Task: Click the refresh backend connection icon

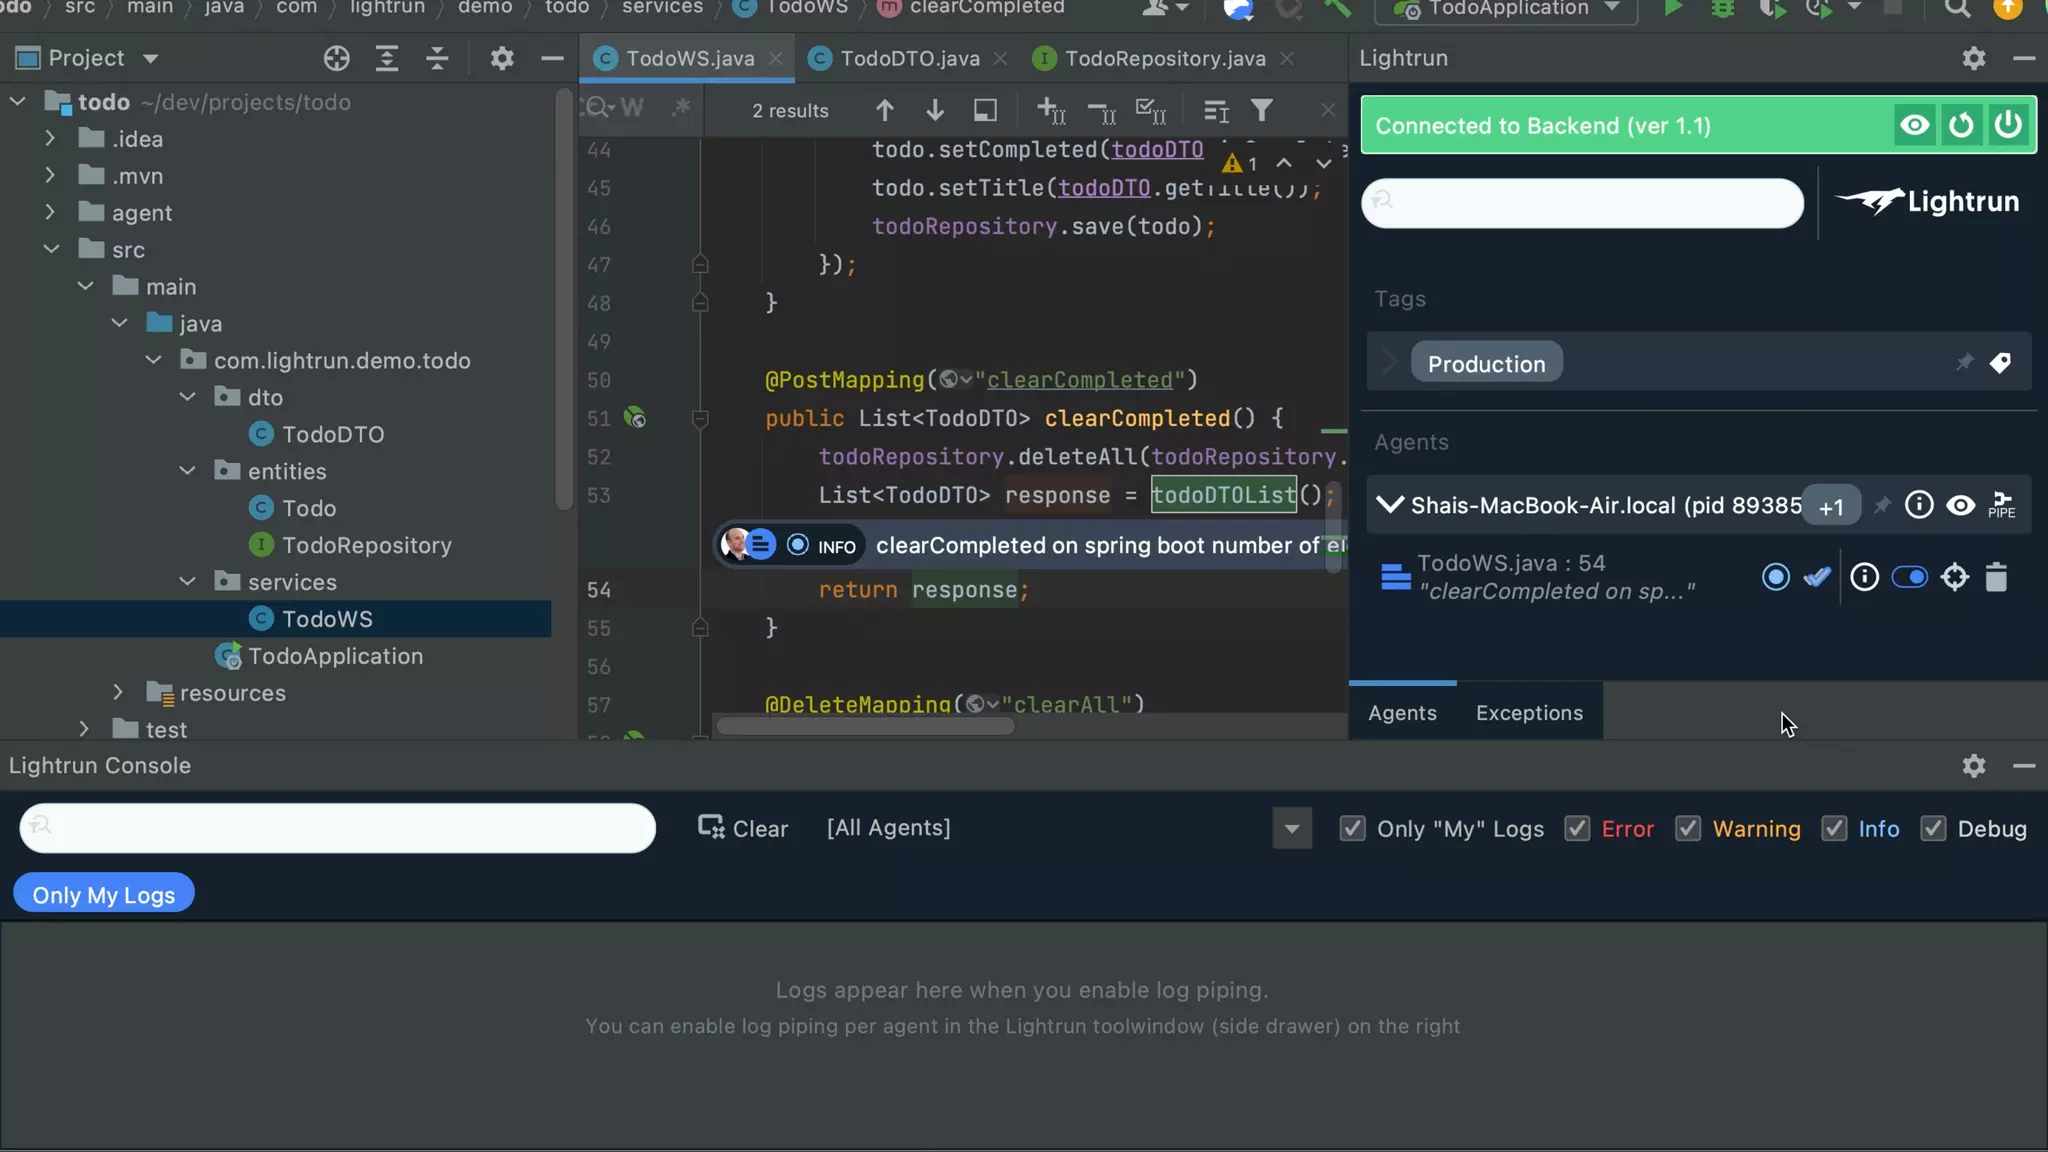Action: coord(1961,125)
